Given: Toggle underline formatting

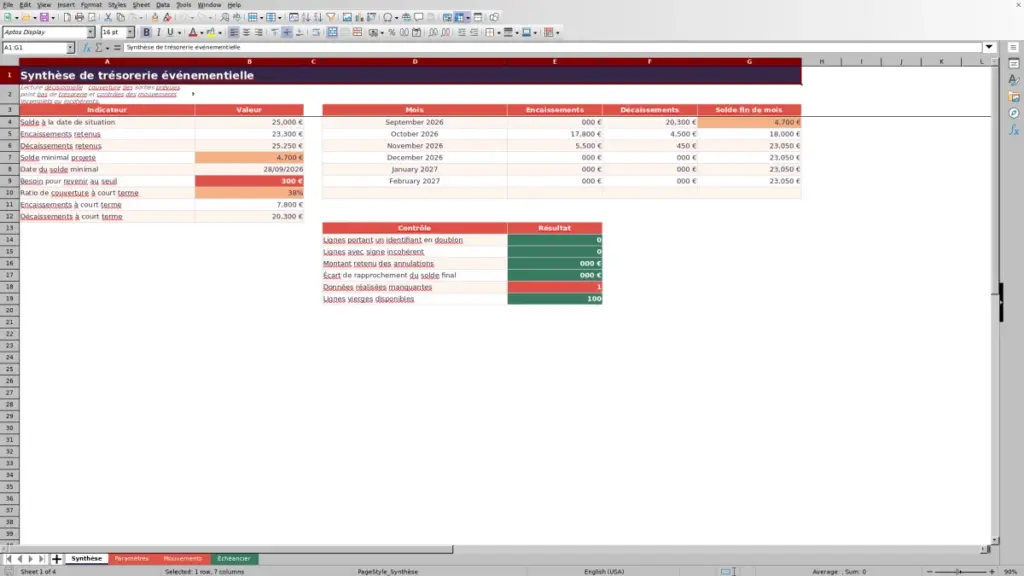Looking at the screenshot, I should [x=170, y=32].
